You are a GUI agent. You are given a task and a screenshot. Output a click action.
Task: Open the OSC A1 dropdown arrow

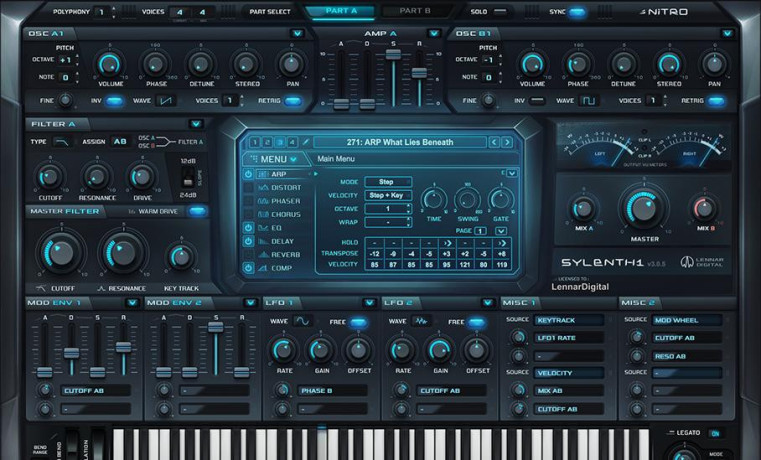pos(297,33)
